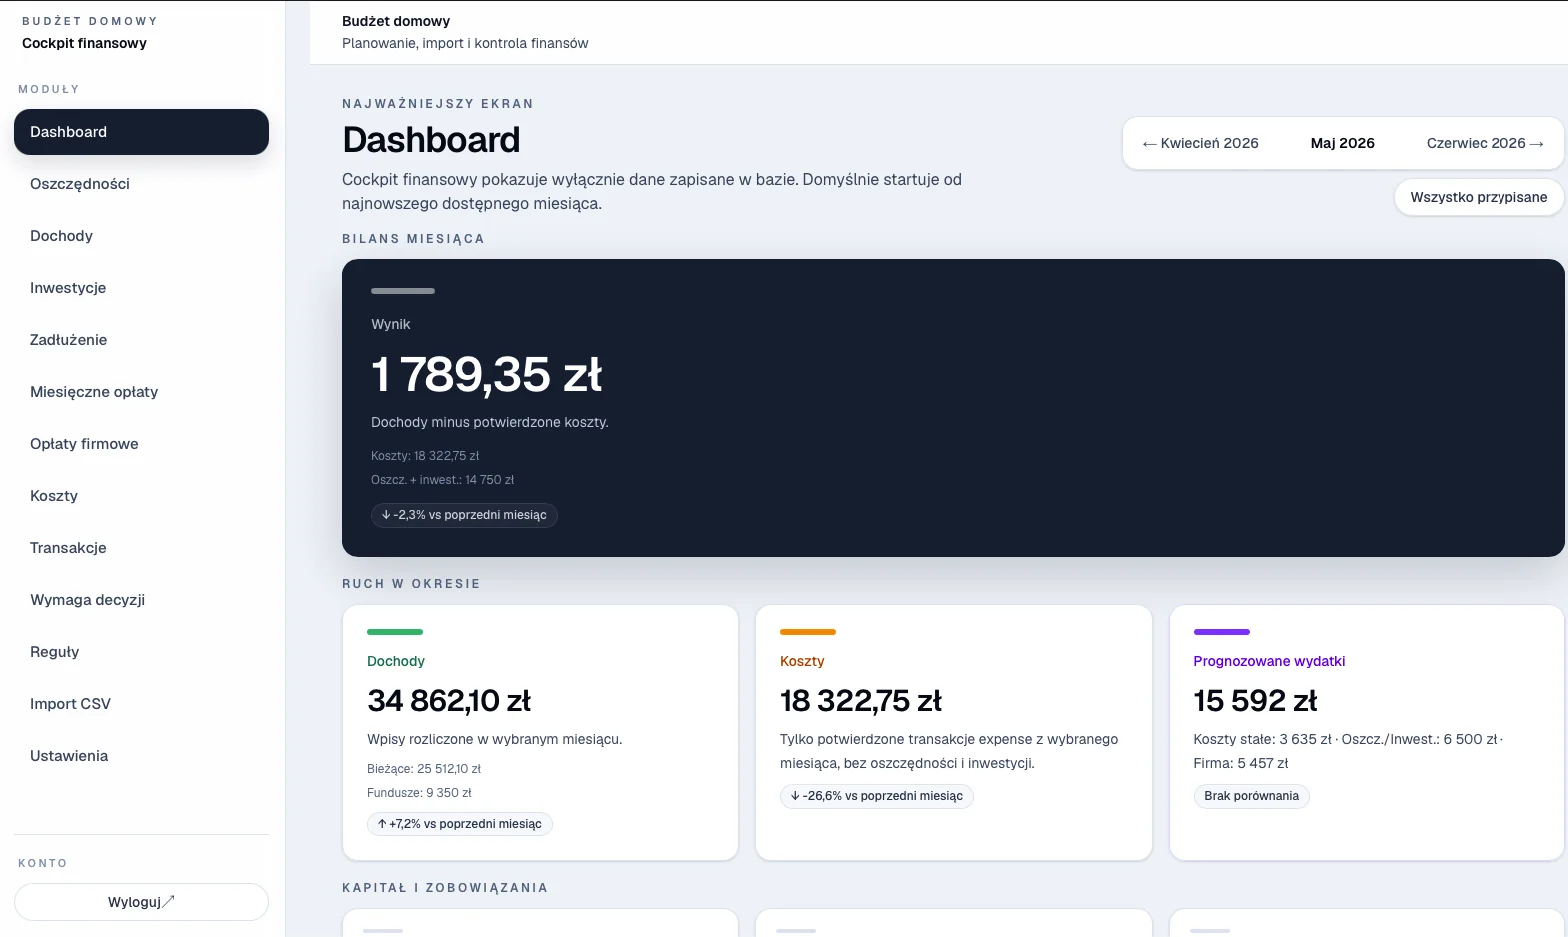Image resolution: width=1568 pixels, height=937 pixels.
Task: Click the 15 592 zł forecast value
Action: pyautogui.click(x=1255, y=701)
